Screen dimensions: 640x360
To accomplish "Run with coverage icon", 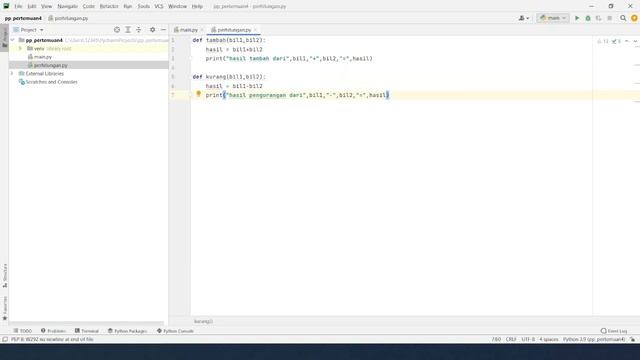I will pyautogui.click(x=598, y=18).
